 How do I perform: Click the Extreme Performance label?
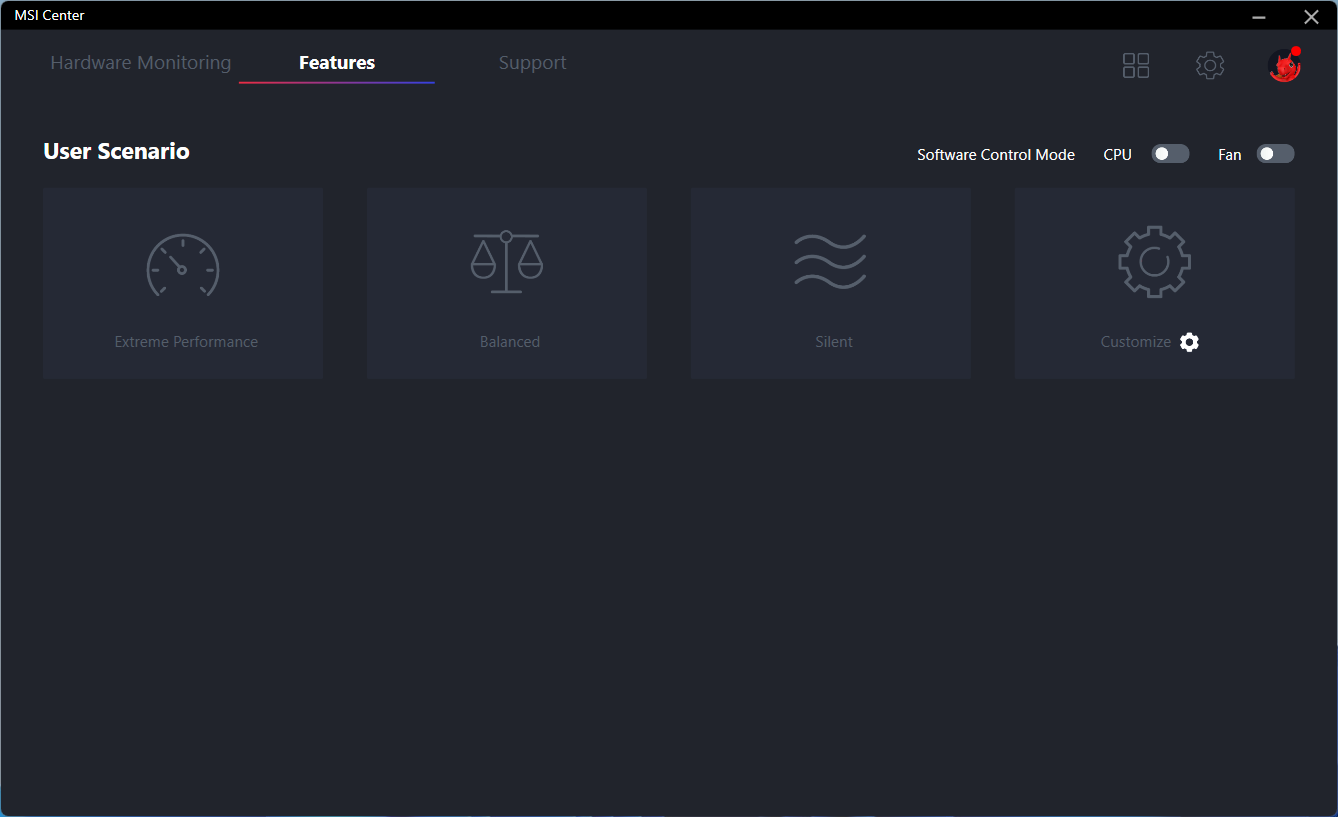pyautogui.click(x=186, y=342)
